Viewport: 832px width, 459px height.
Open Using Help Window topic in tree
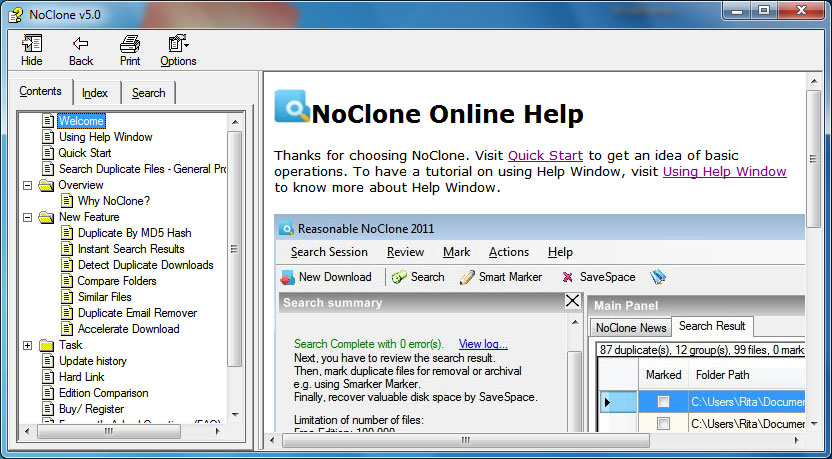pos(106,137)
